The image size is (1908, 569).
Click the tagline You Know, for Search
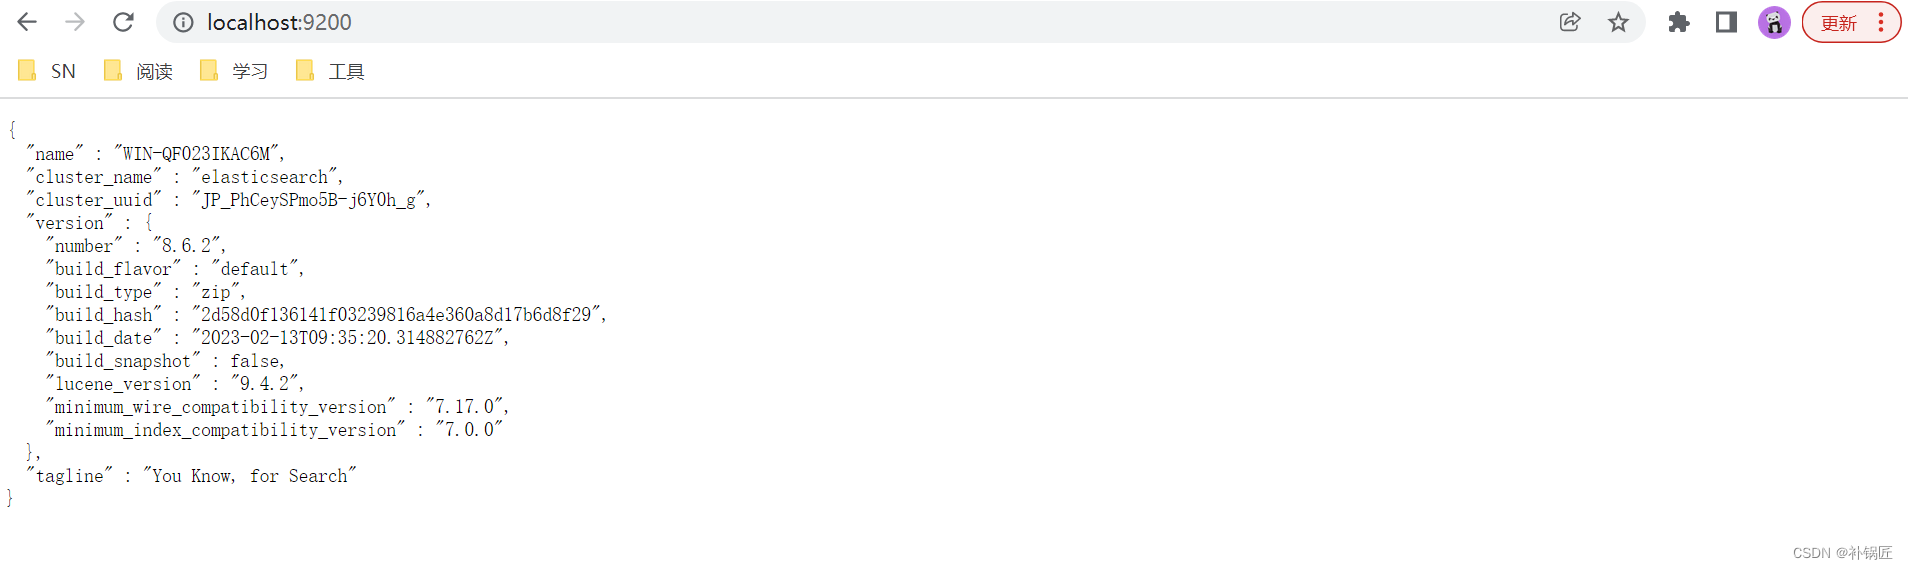249,476
